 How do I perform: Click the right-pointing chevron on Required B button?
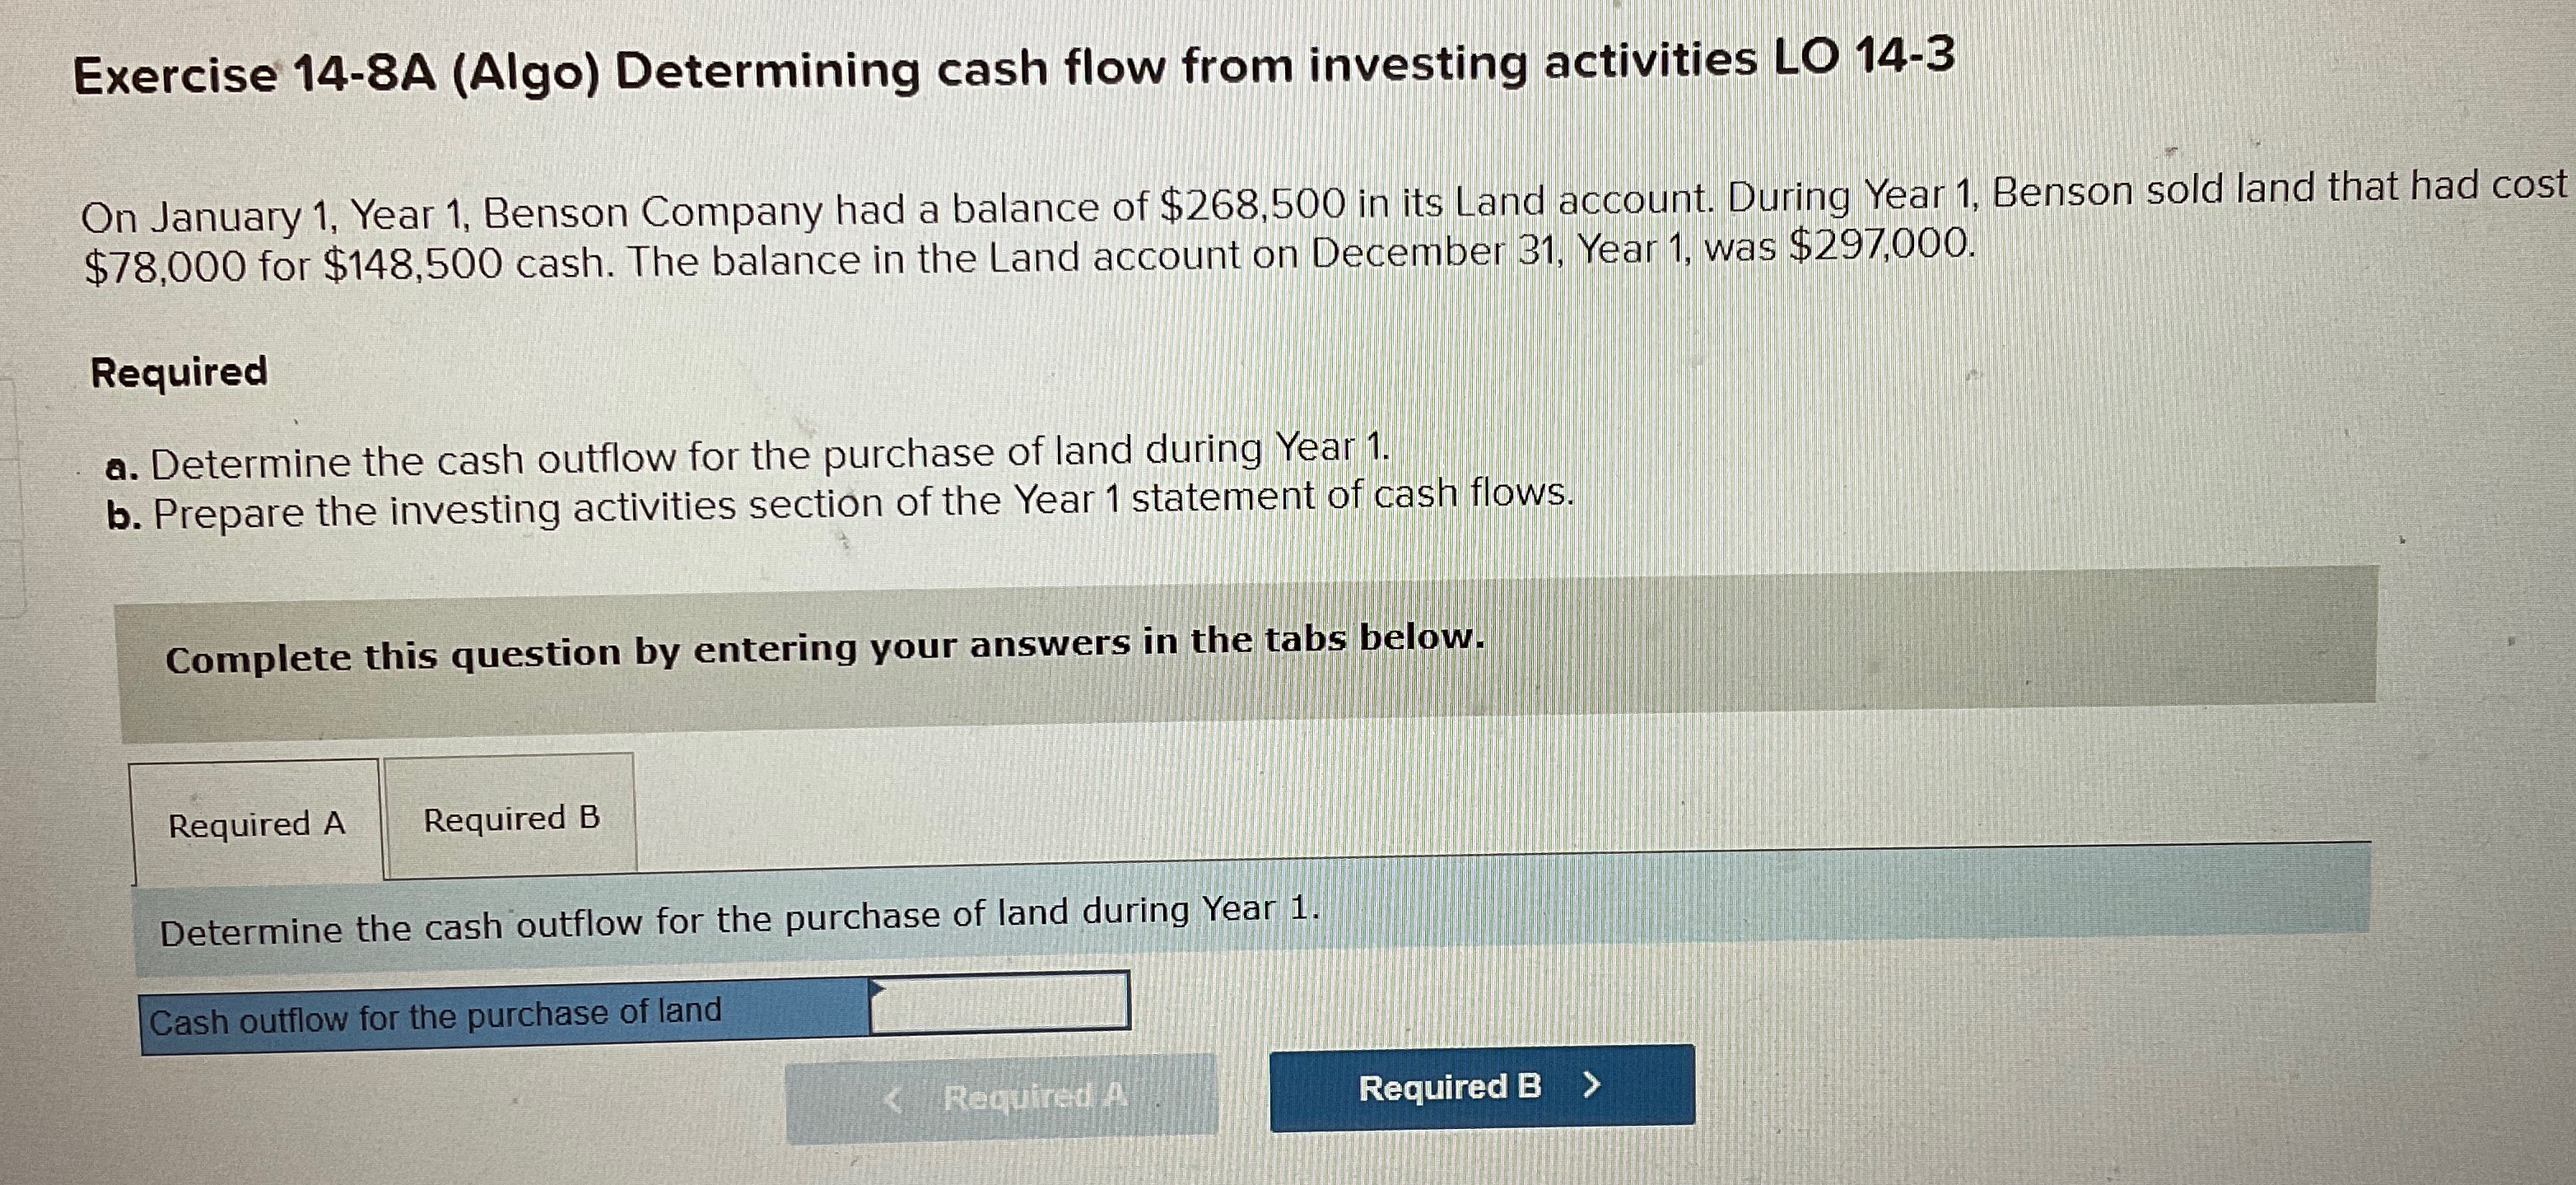[1594, 1087]
